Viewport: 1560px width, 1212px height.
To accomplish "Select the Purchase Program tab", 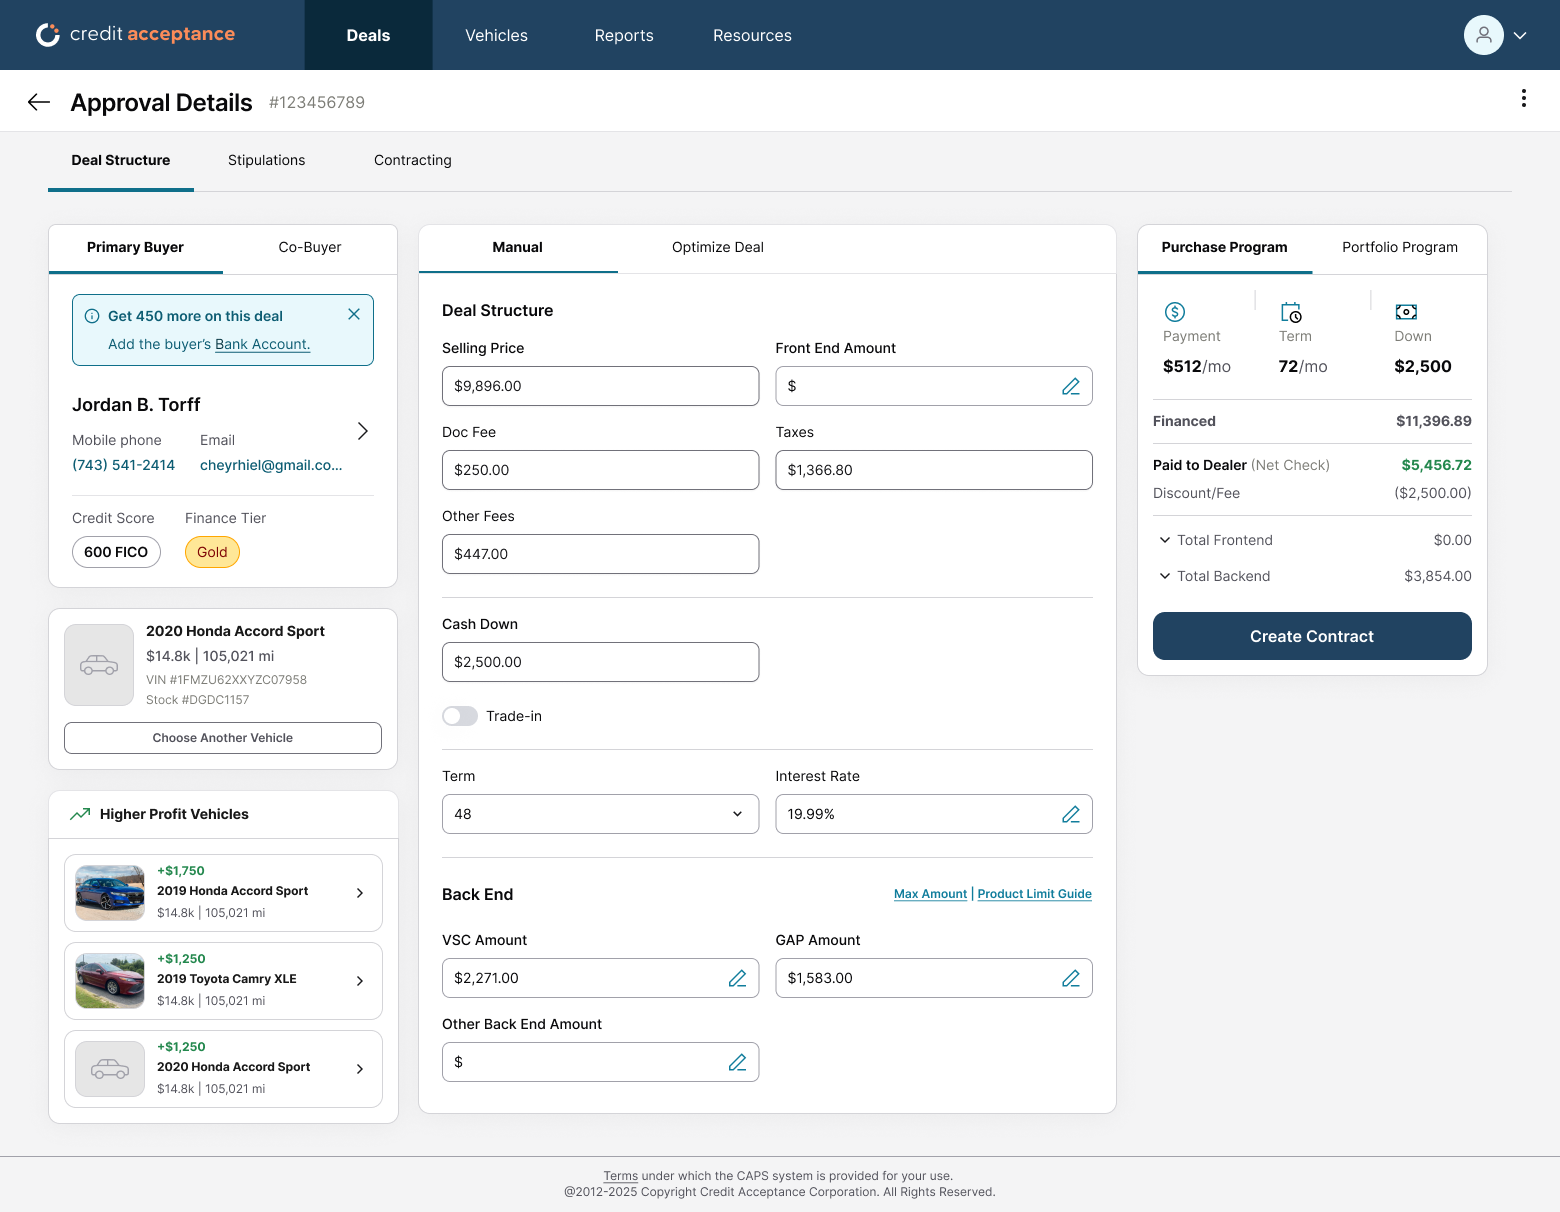I will pyautogui.click(x=1225, y=247).
